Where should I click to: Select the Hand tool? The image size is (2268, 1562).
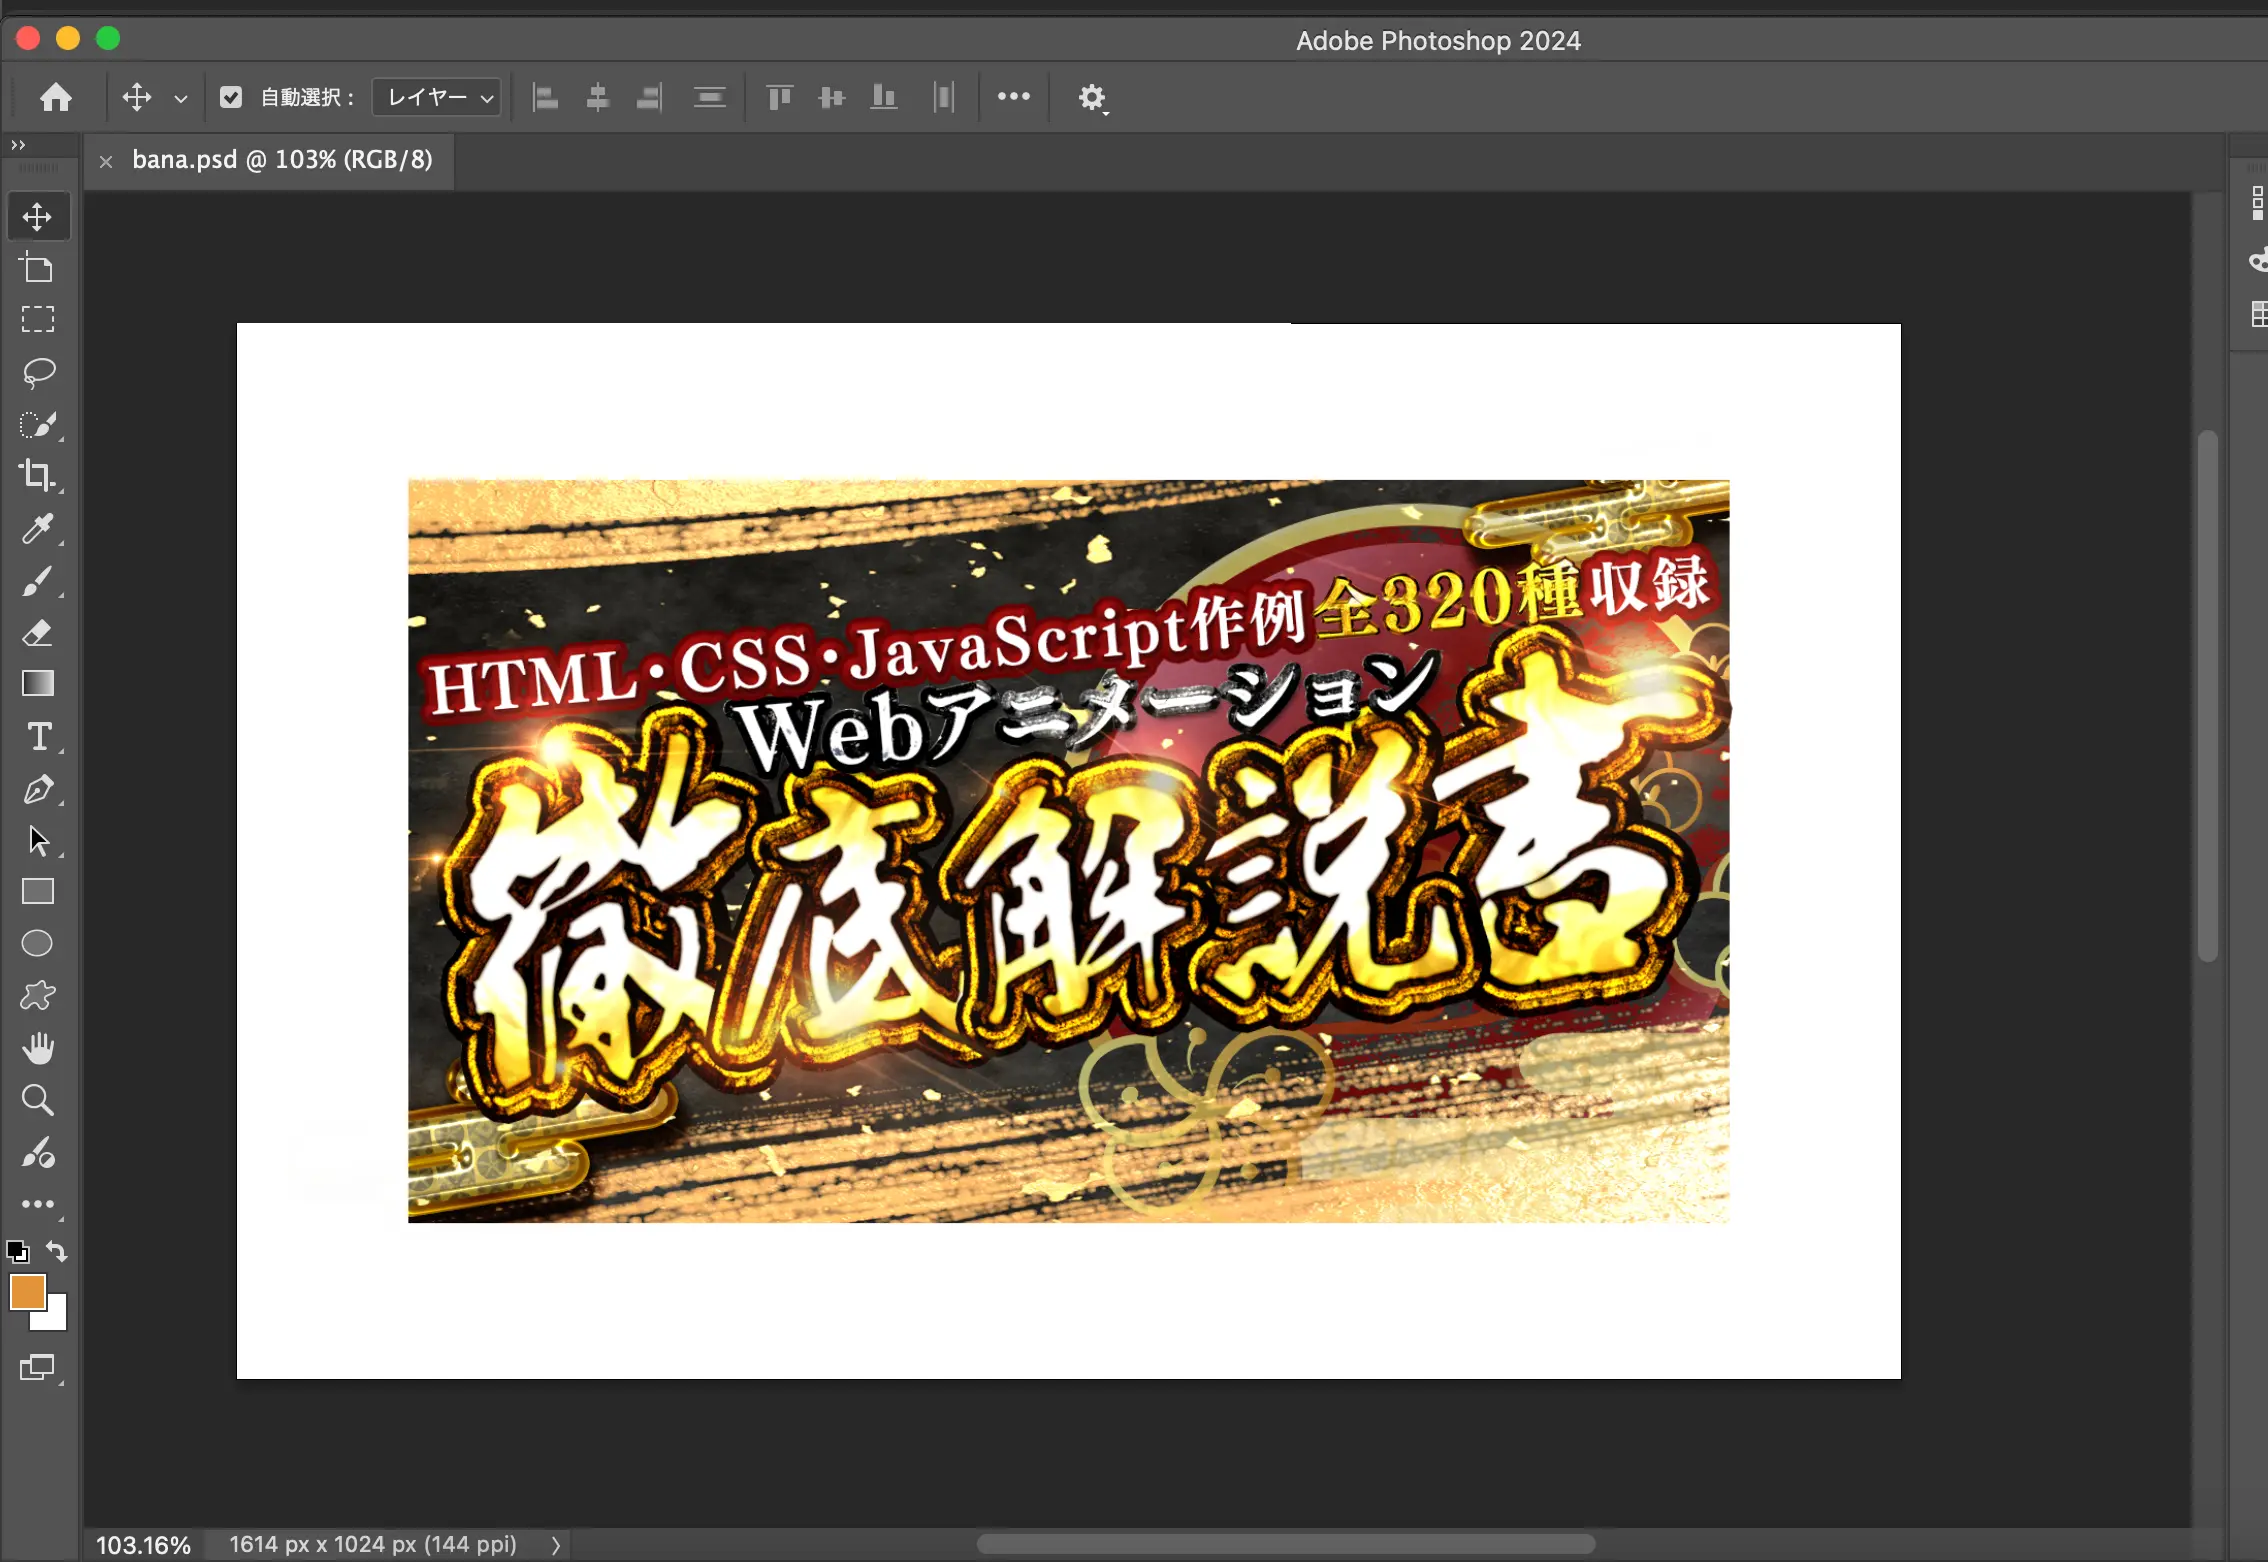(x=38, y=1048)
